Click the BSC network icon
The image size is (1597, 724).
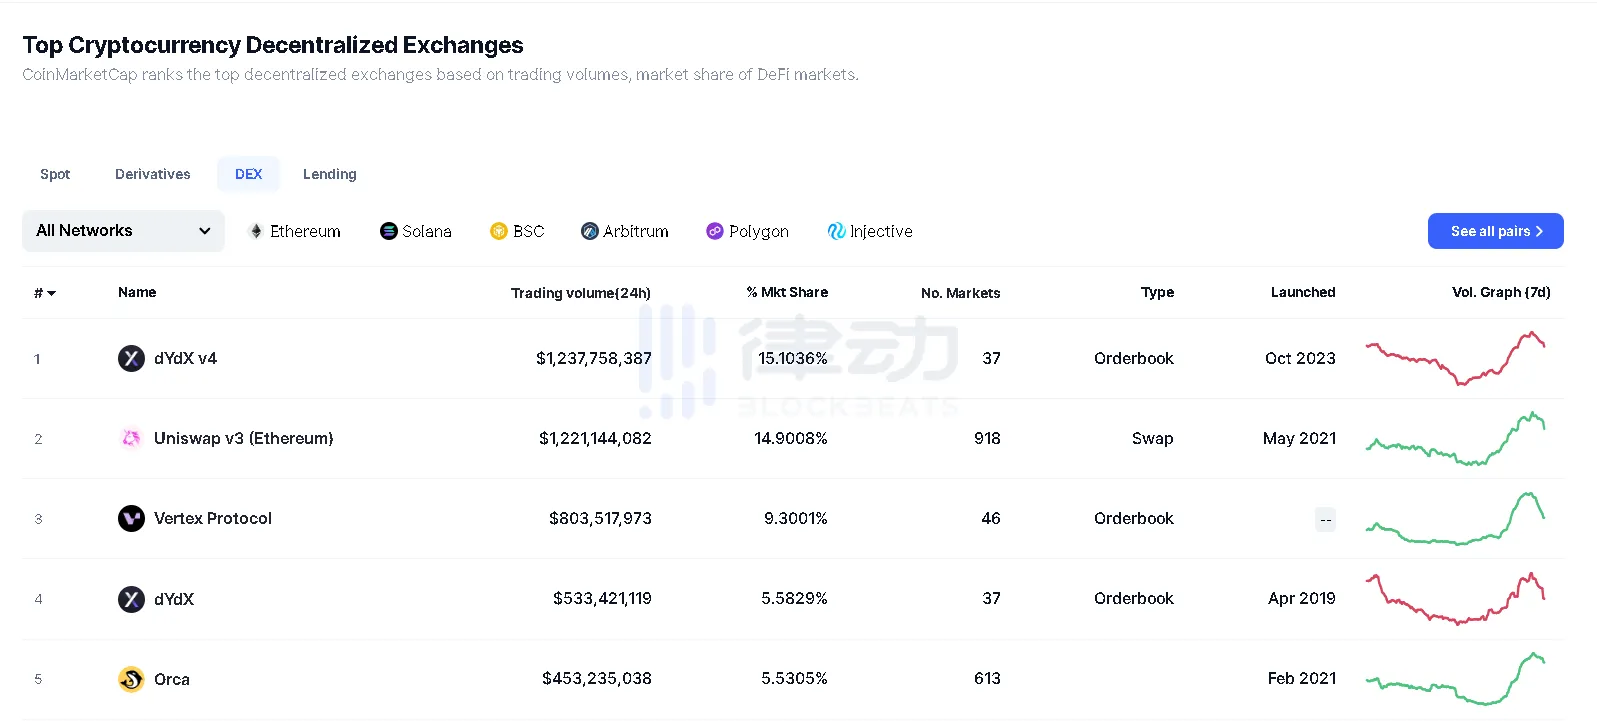[x=499, y=231]
